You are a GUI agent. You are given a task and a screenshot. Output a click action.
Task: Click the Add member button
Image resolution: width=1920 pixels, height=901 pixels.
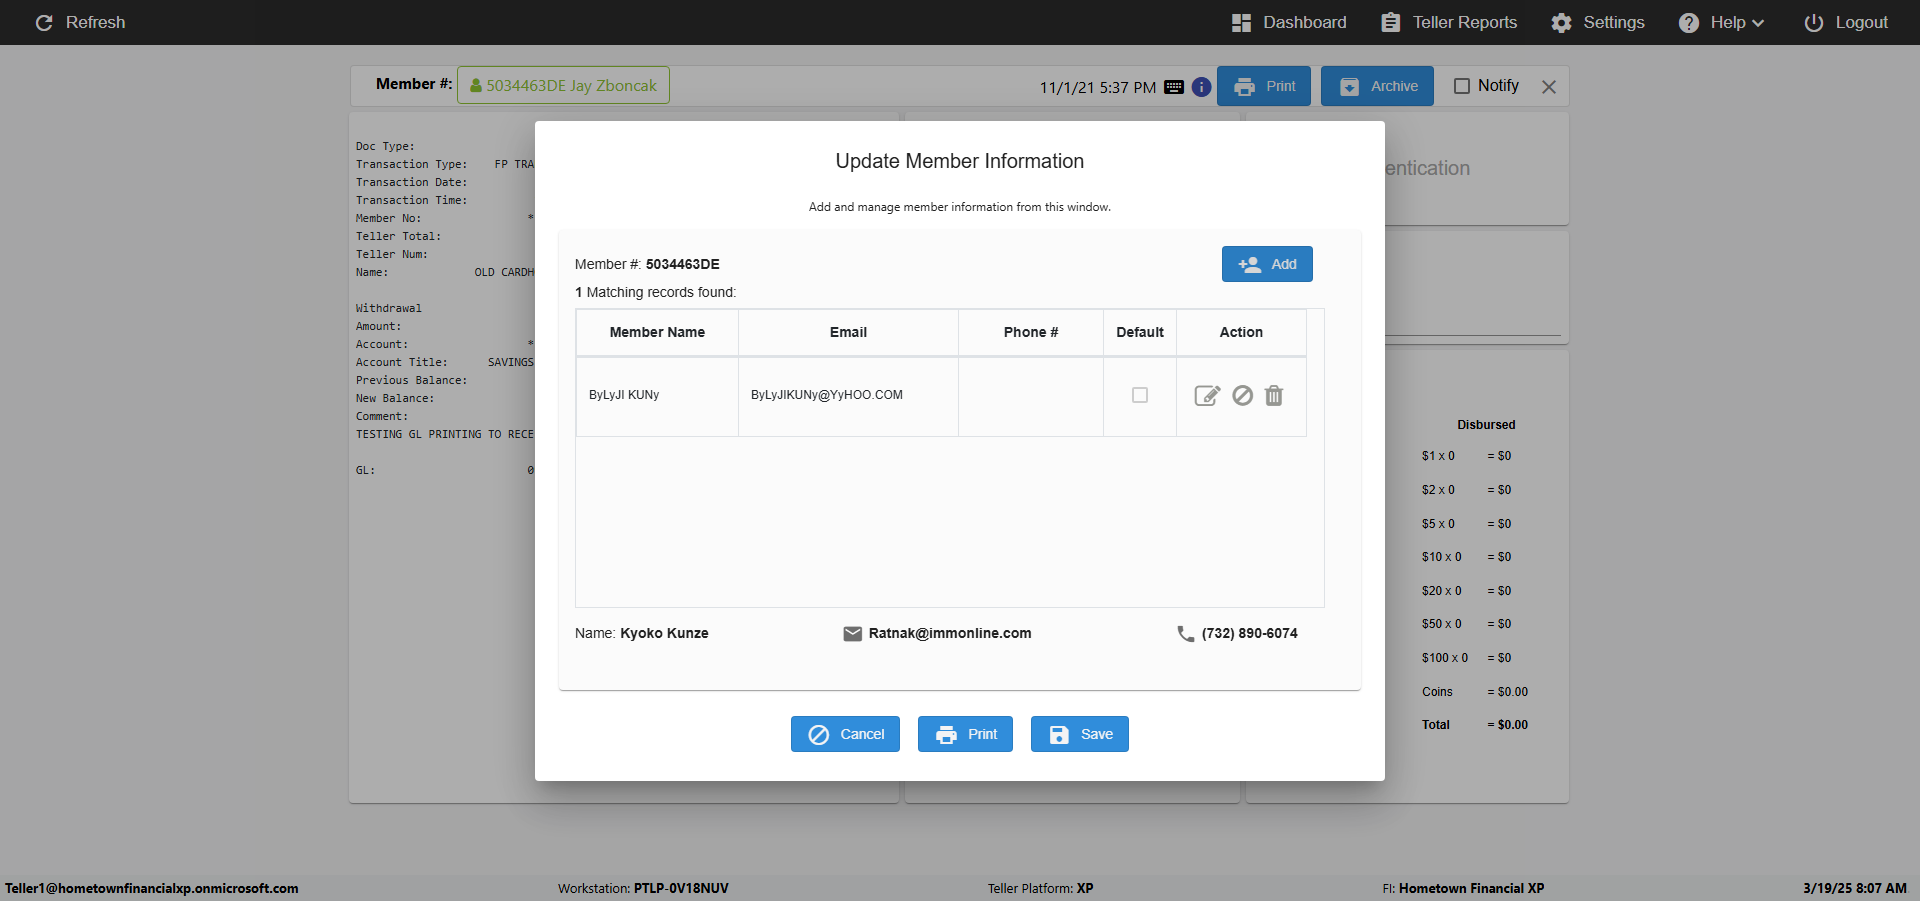point(1267,264)
